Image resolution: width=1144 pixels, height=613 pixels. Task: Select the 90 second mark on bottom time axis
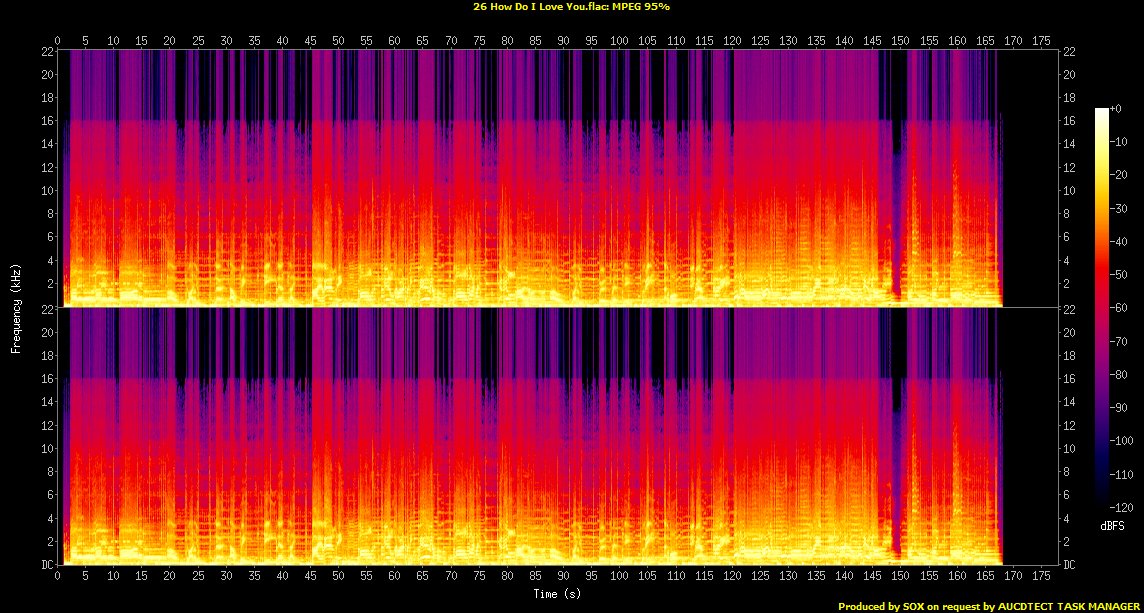tap(564, 577)
